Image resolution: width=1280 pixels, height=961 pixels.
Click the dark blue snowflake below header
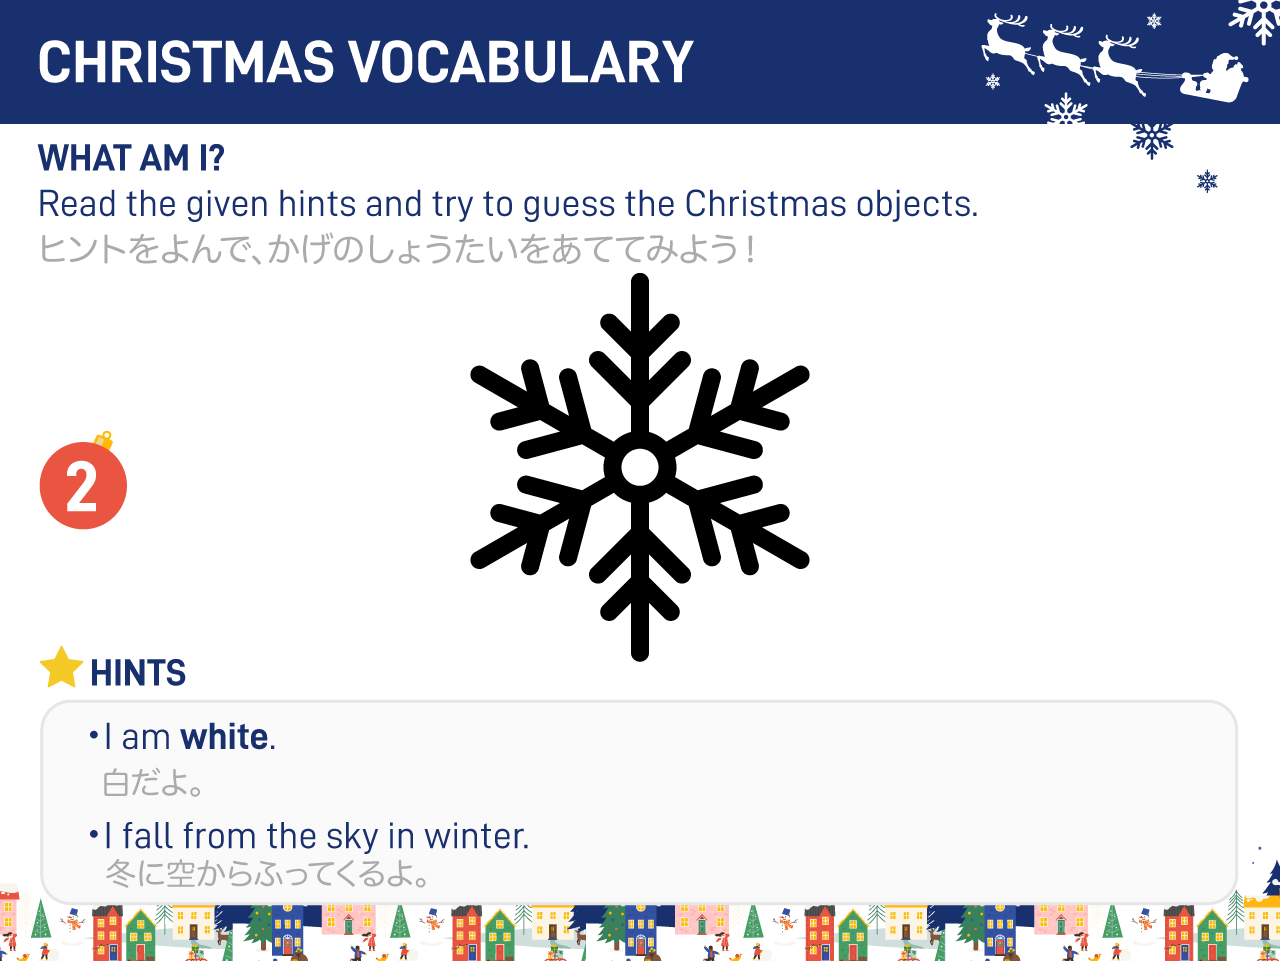[x=1152, y=139]
